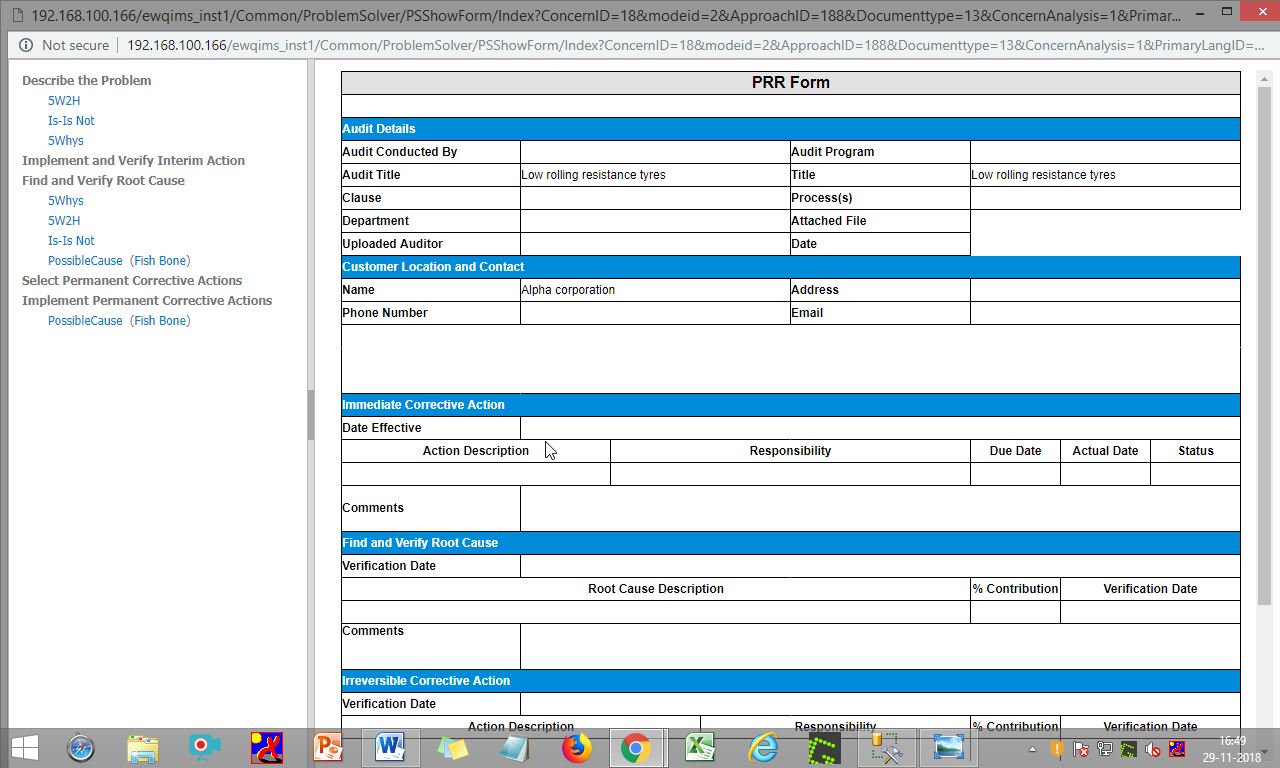Launch the screen recorder camera taskbar icon

204,746
